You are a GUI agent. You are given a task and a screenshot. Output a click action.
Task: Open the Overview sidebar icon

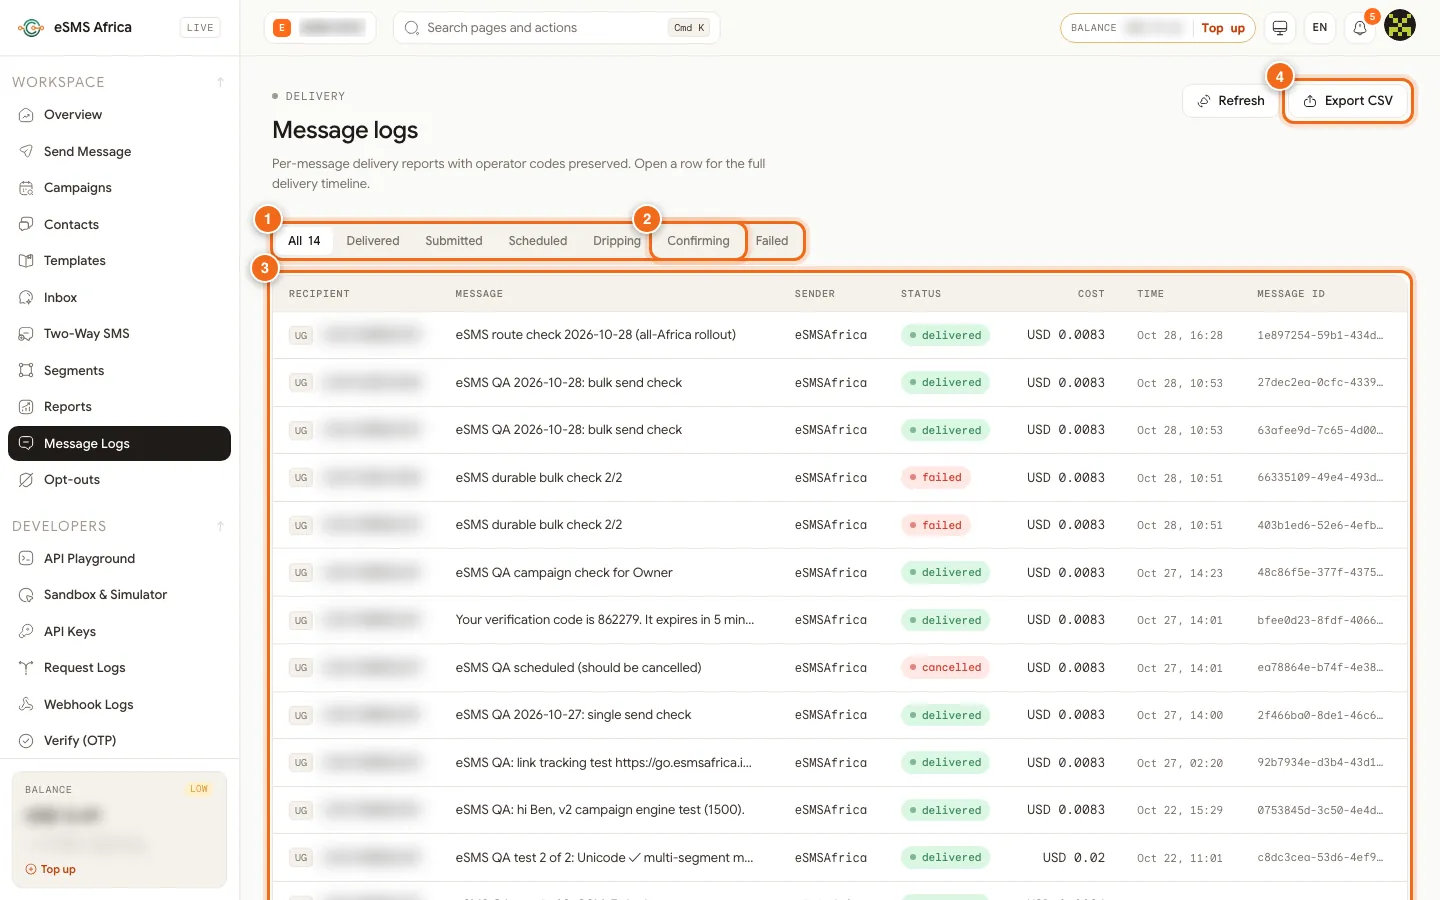pos(26,115)
